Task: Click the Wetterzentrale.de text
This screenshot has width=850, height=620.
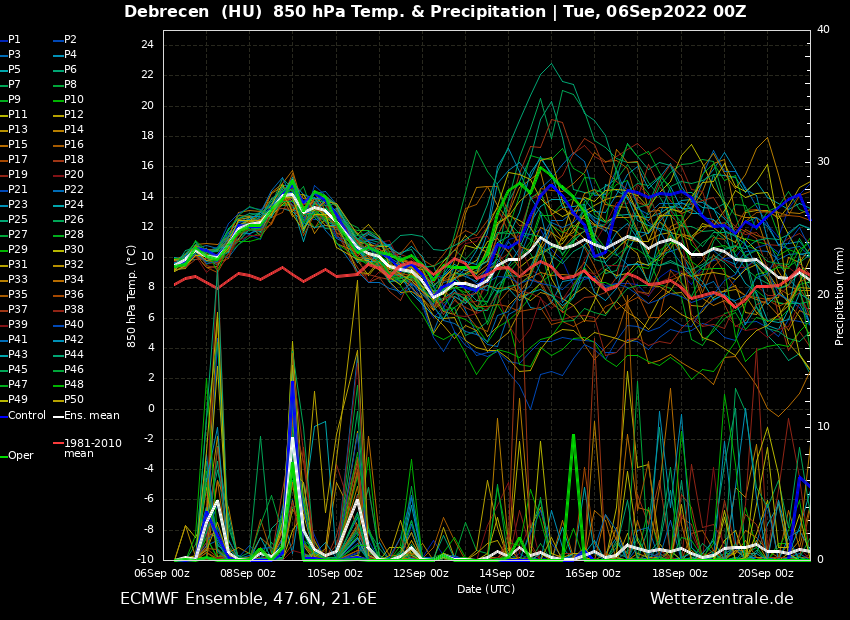Action: pyautogui.click(x=721, y=599)
